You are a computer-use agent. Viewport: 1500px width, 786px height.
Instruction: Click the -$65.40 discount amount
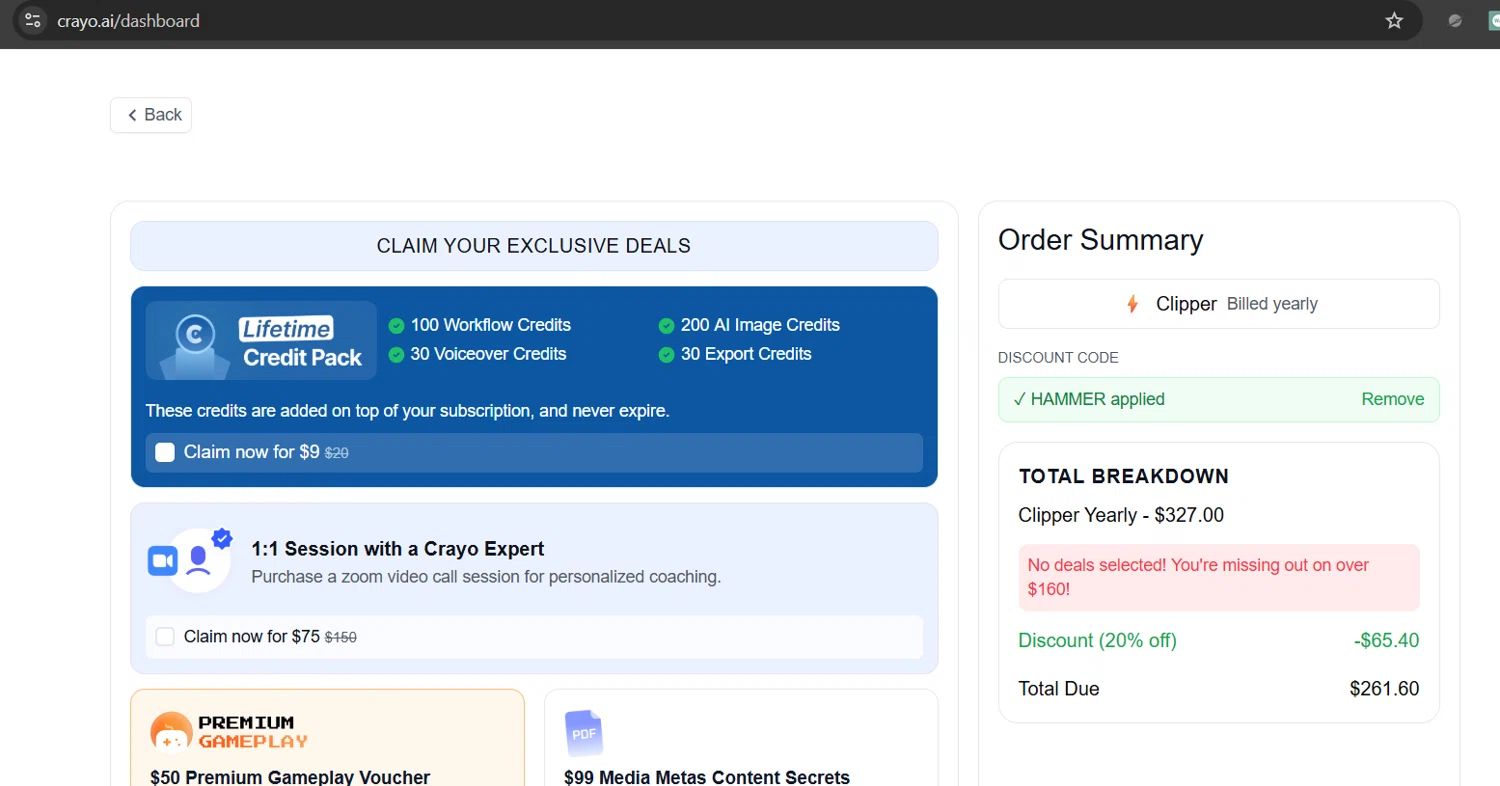(1386, 641)
